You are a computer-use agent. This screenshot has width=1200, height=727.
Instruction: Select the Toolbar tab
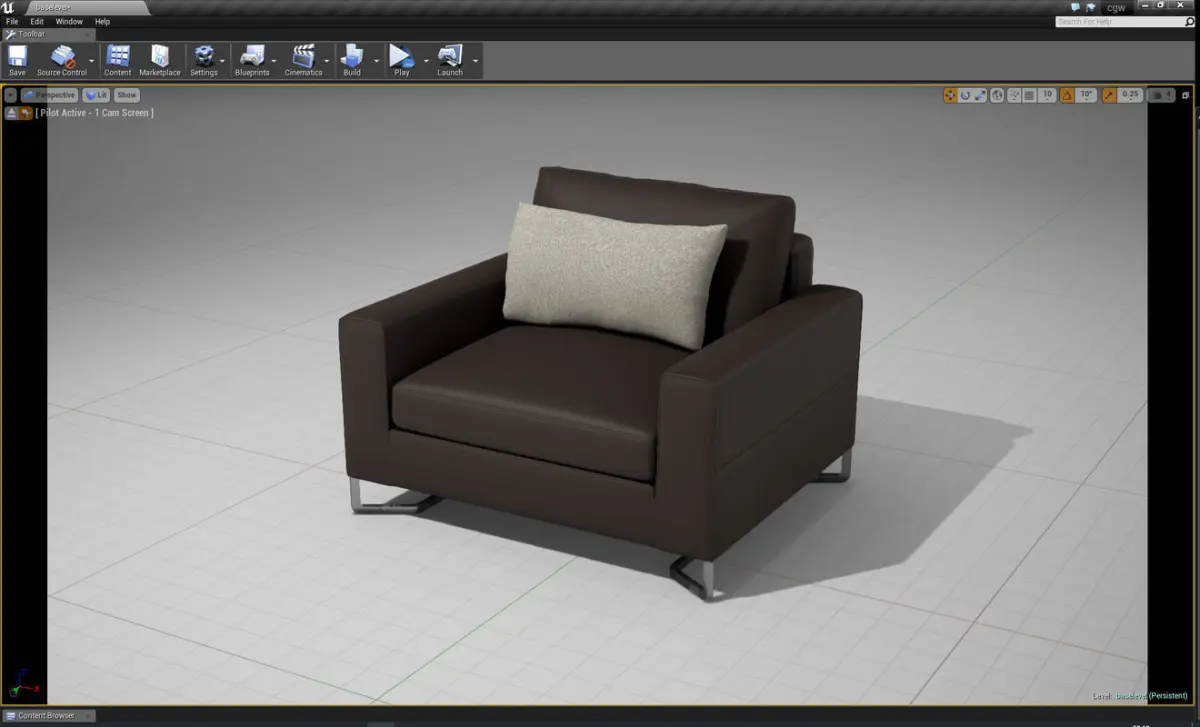48,34
